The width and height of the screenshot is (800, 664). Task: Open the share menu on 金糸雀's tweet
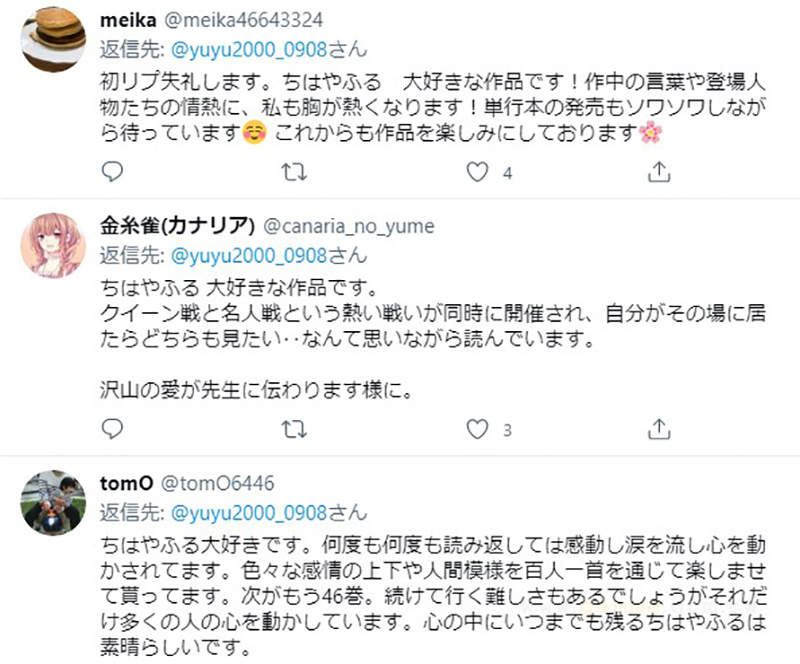click(659, 430)
